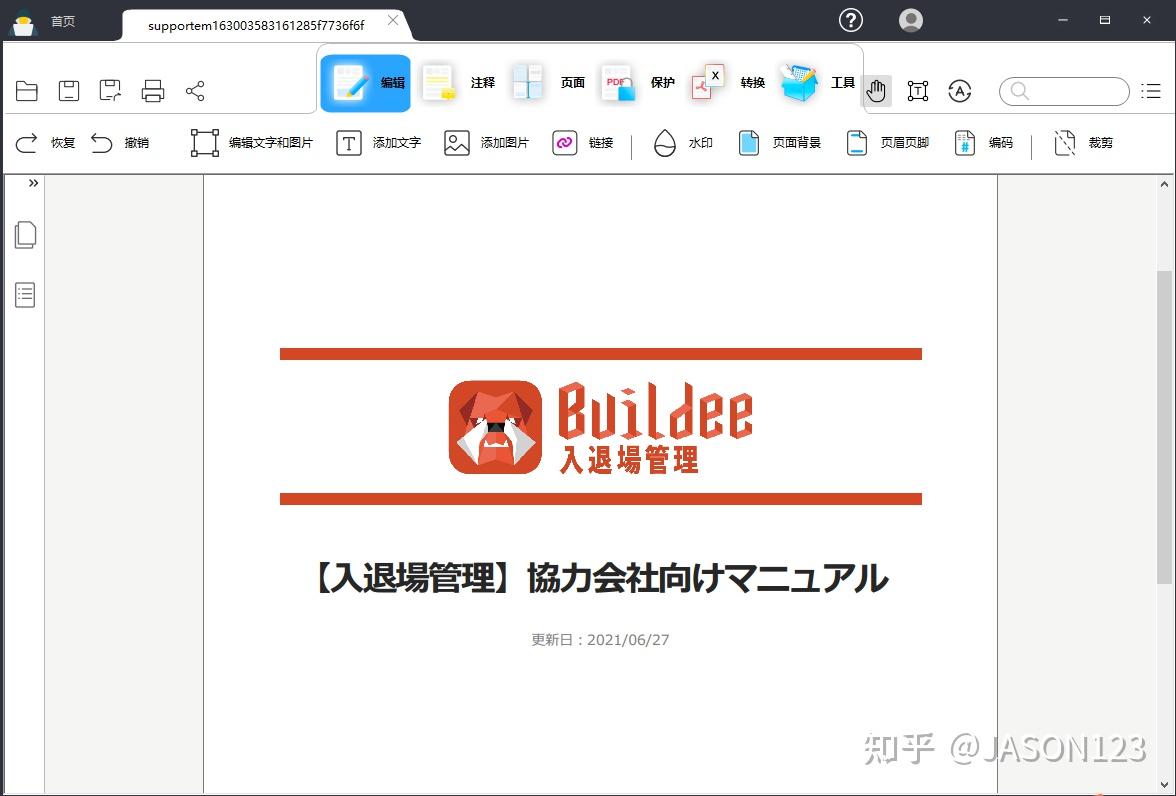The width and height of the screenshot is (1176, 796).
Task: Select 添加文字 add text tool
Action: 378,143
